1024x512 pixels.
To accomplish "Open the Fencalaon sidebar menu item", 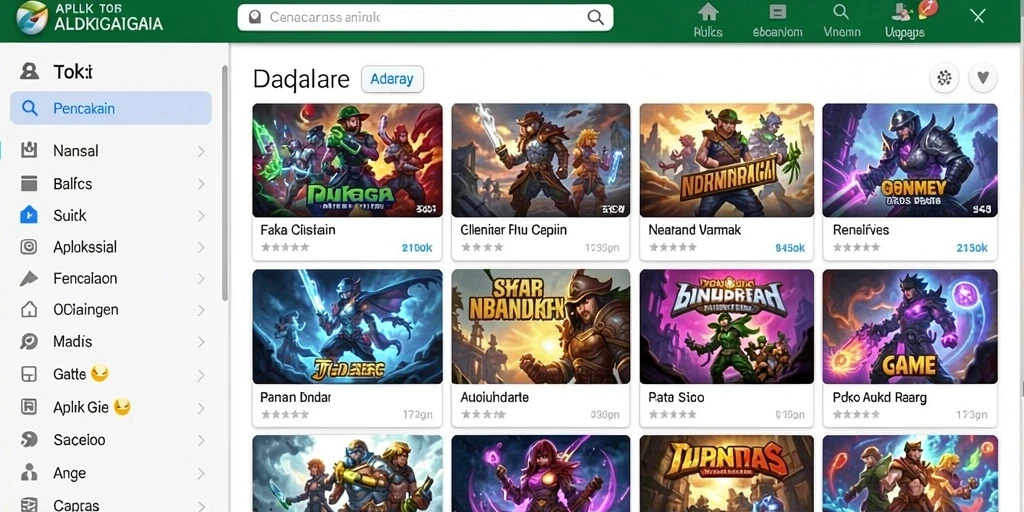I will 112,278.
